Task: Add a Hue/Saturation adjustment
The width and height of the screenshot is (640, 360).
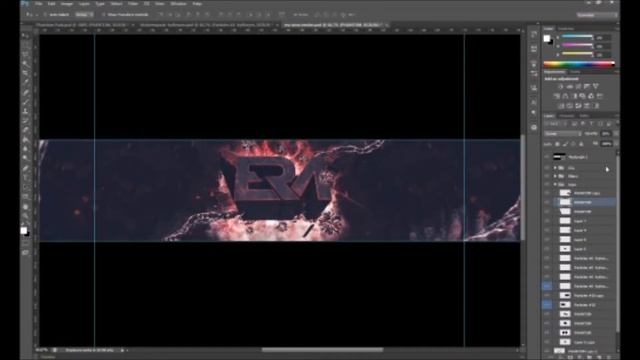Action: click(557, 96)
